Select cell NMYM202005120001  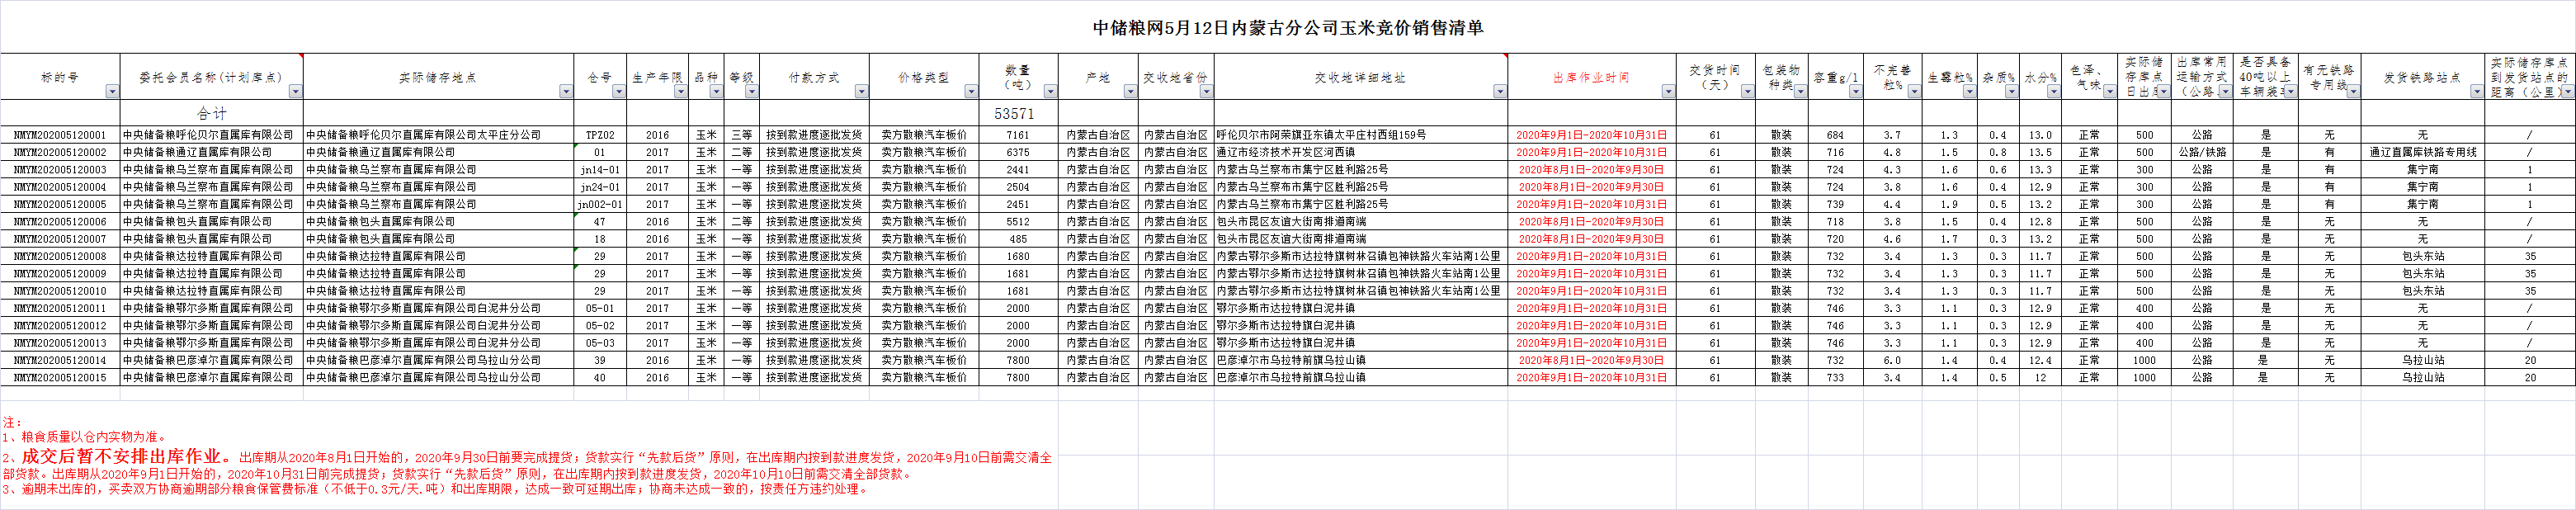coord(60,135)
